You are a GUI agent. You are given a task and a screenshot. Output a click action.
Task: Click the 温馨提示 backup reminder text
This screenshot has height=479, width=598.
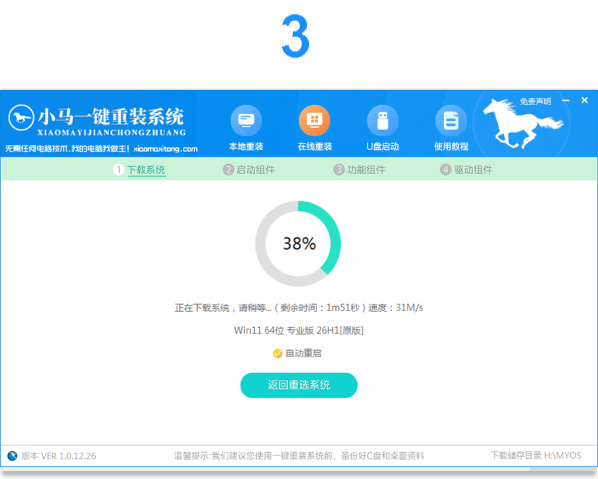299,456
